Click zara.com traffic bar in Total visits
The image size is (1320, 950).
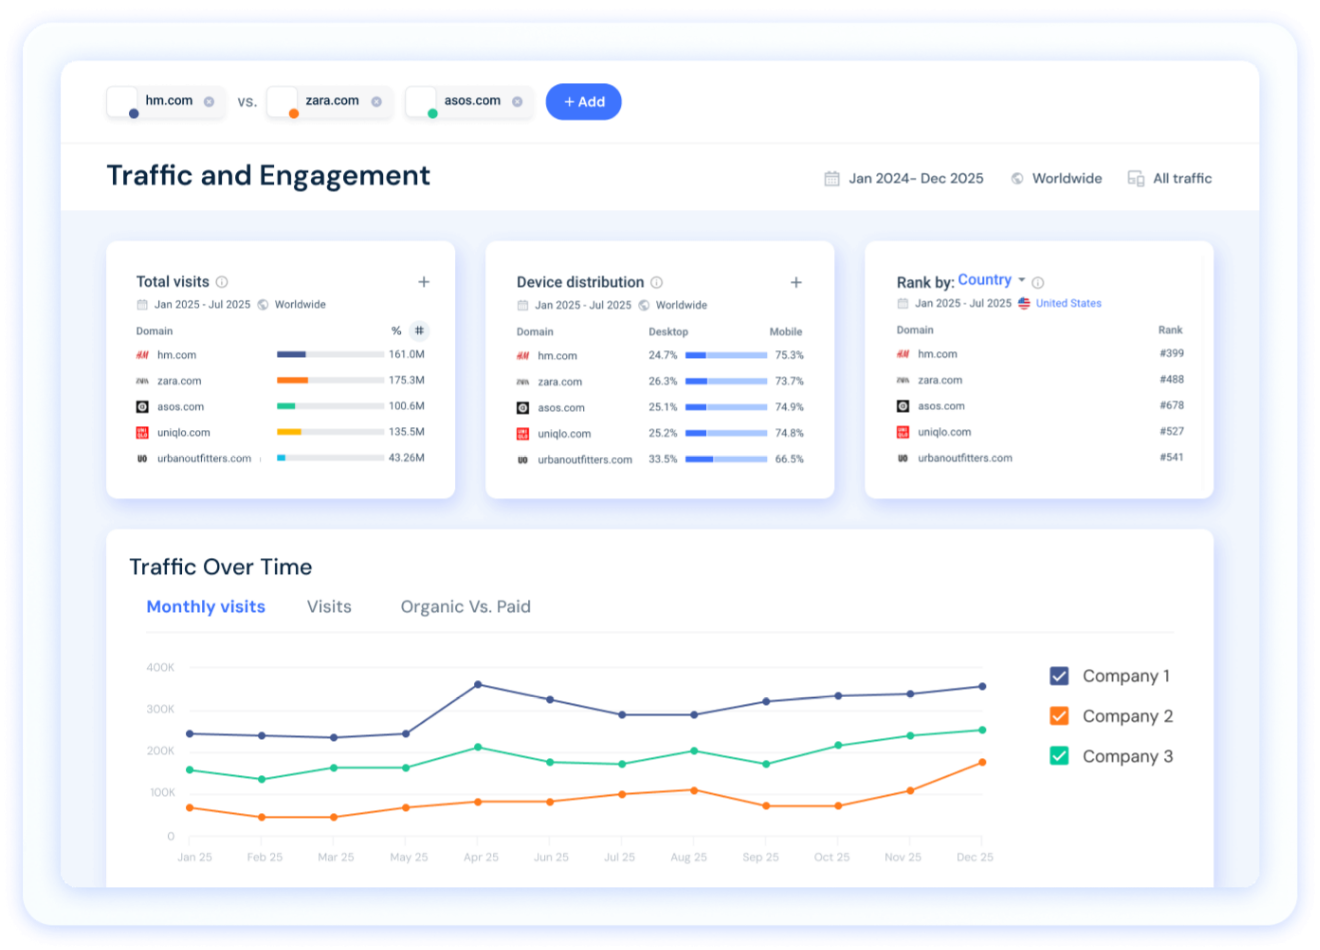pyautogui.click(x=330, y=381)
